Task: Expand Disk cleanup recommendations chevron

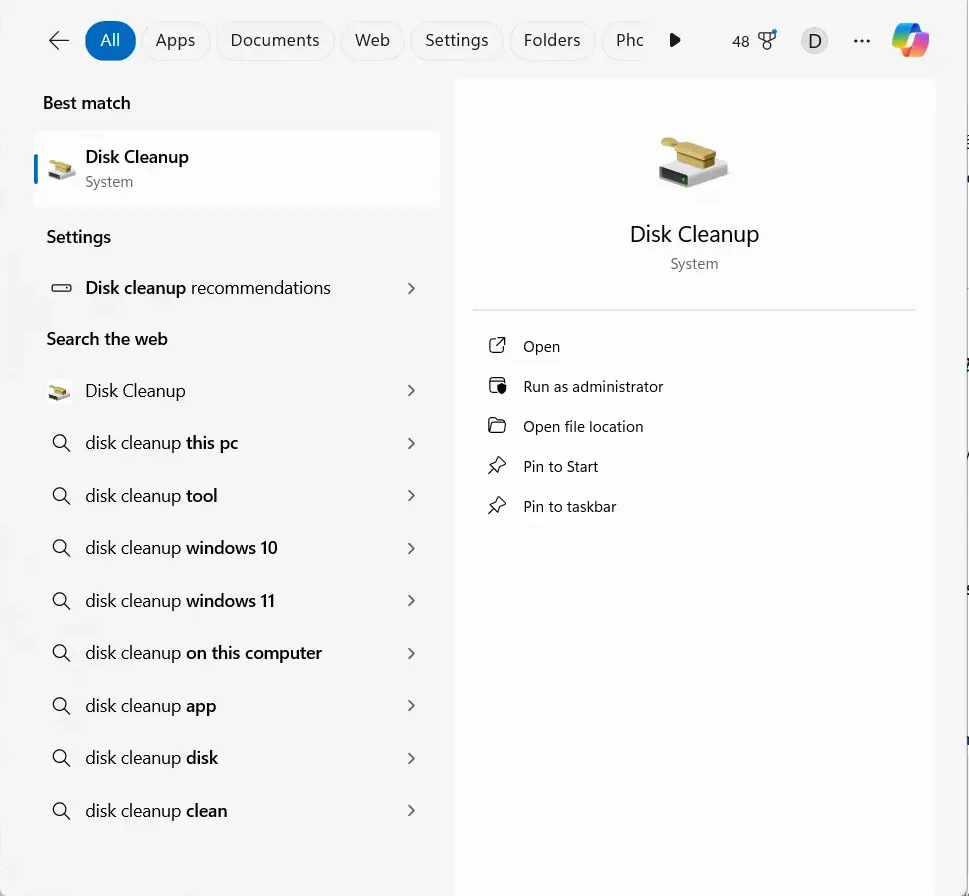Action: [411, 288]
